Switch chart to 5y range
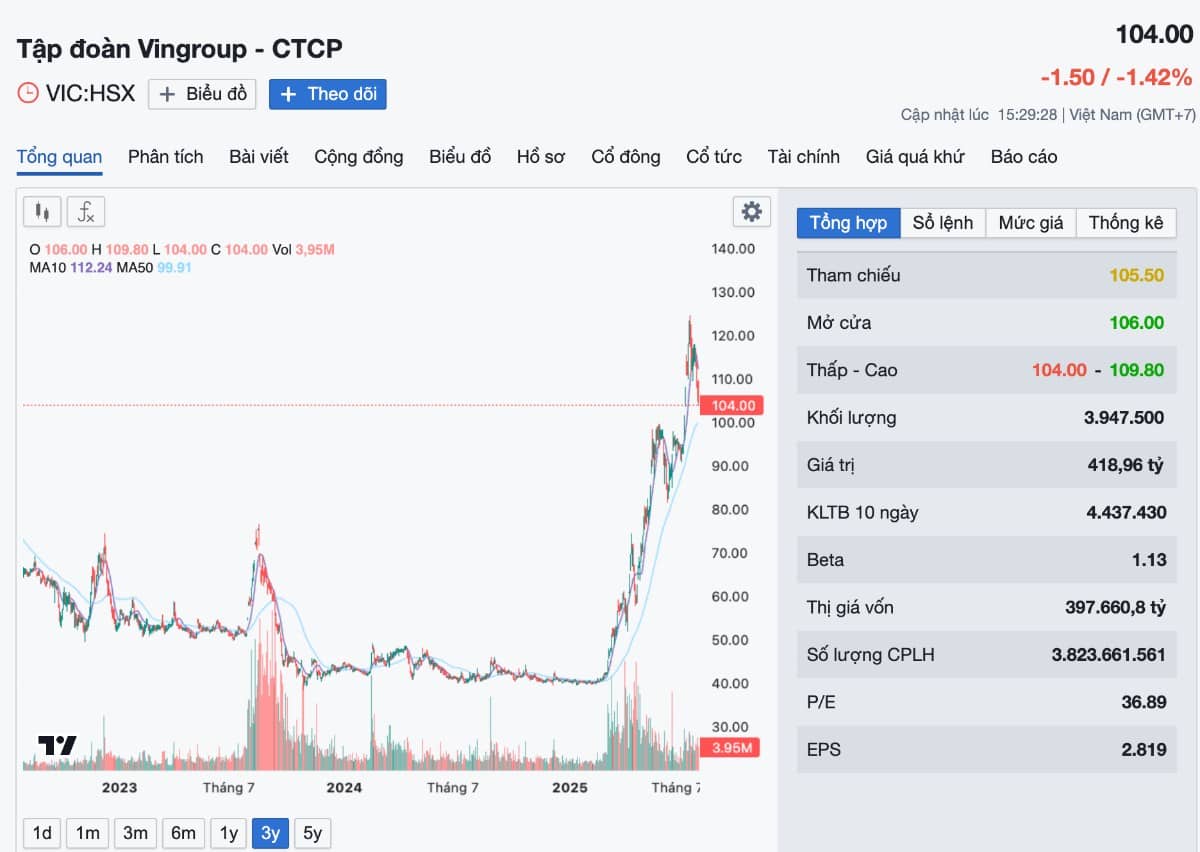The width and height of the screenshot is (1200, 852). (x=312, y=833)
